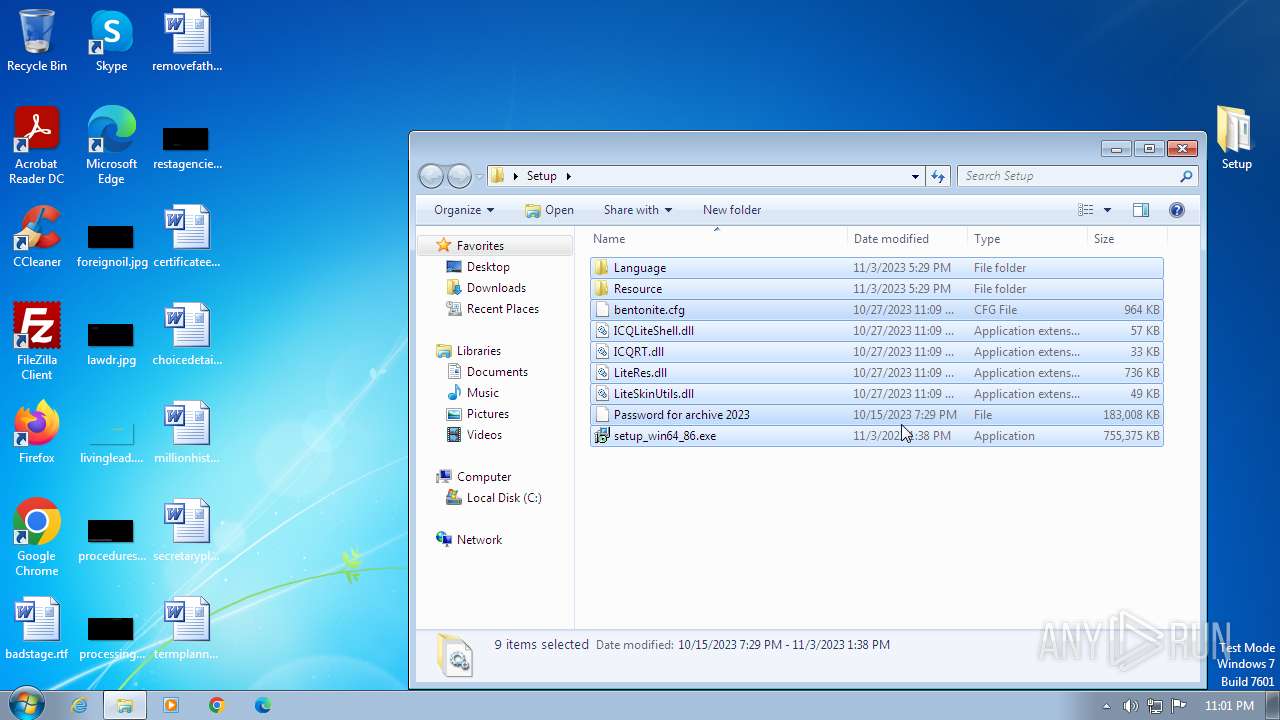The width and height of the screenshot is (1280, 720).
Task: Click the Explorer Forward arrow button
Action: click(459, 176)
